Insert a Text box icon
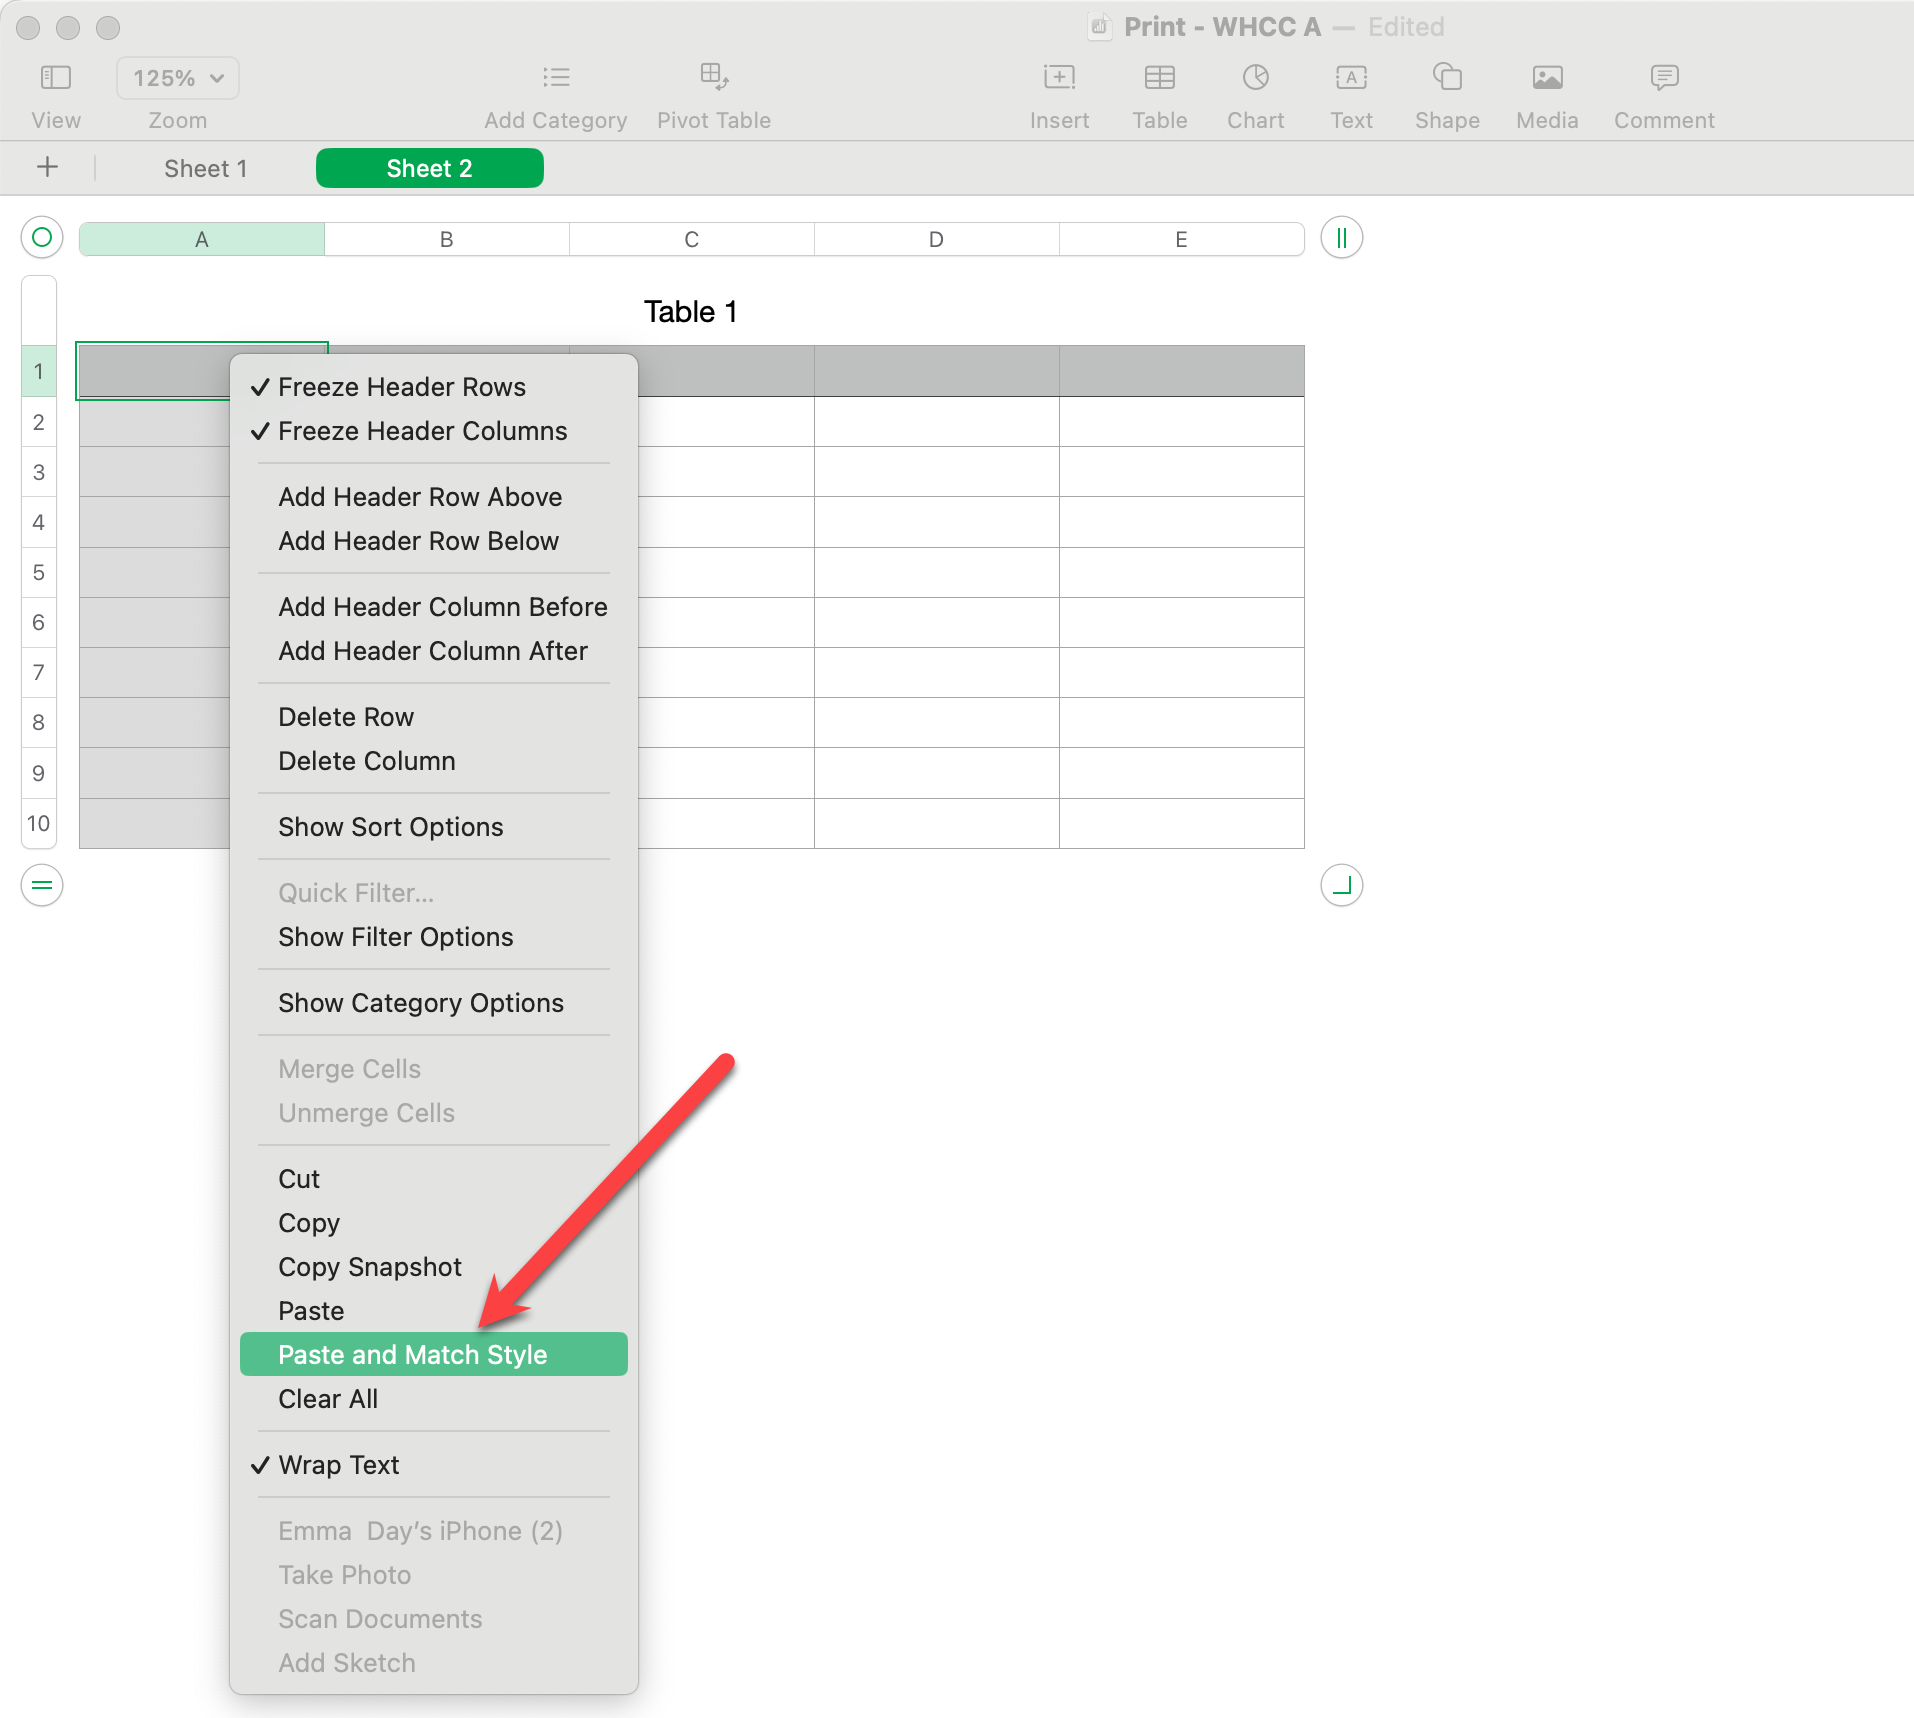Image resolution: width=1914 pixels, height=1718 pixels. click(1351, 78)
